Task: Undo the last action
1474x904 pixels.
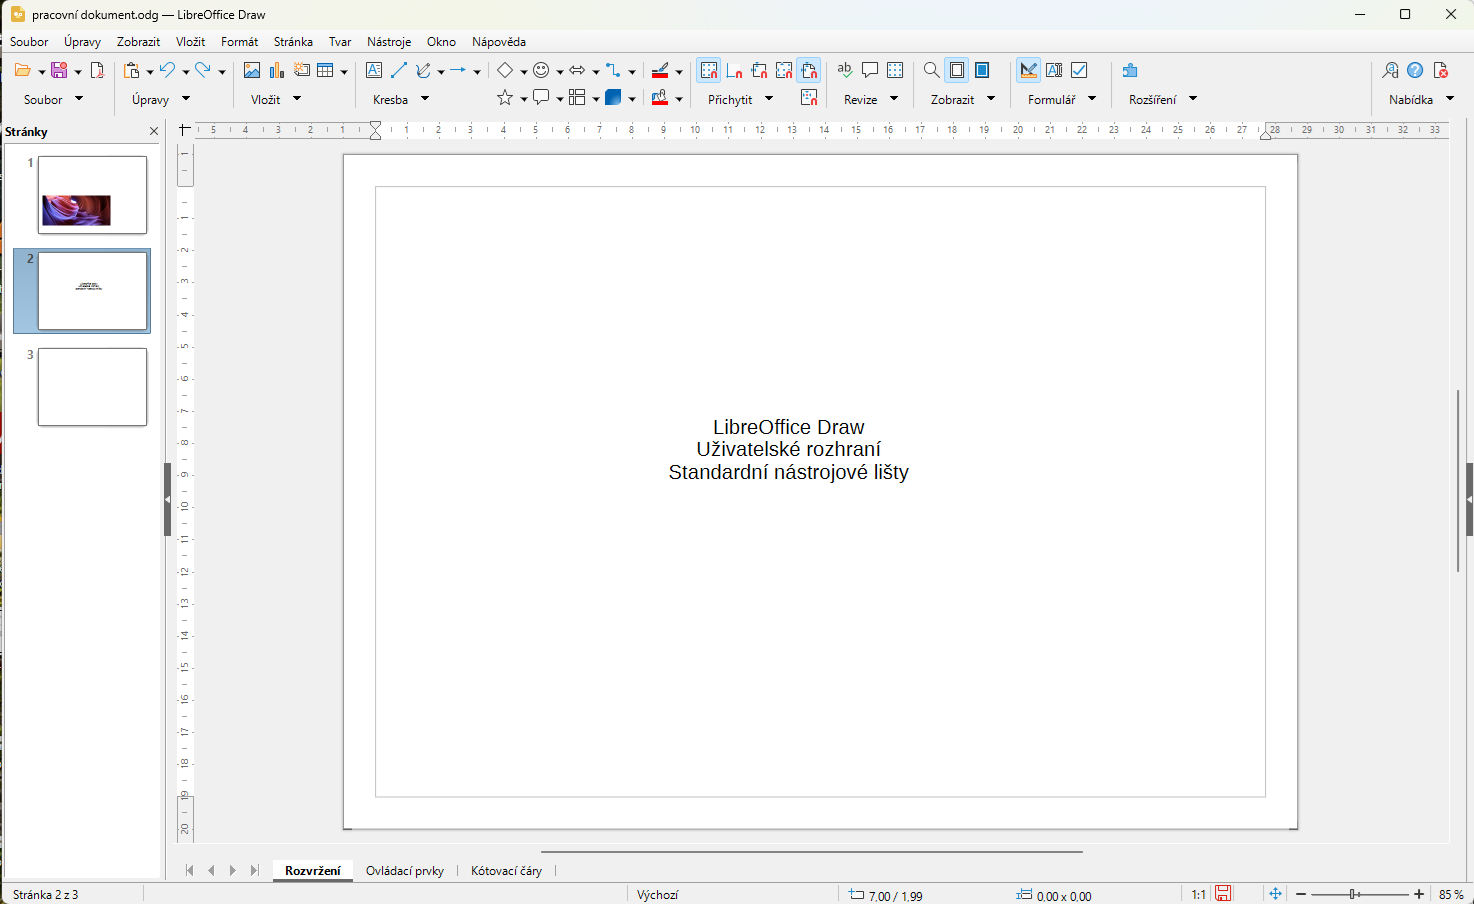Action: click(x=168, y=70)
